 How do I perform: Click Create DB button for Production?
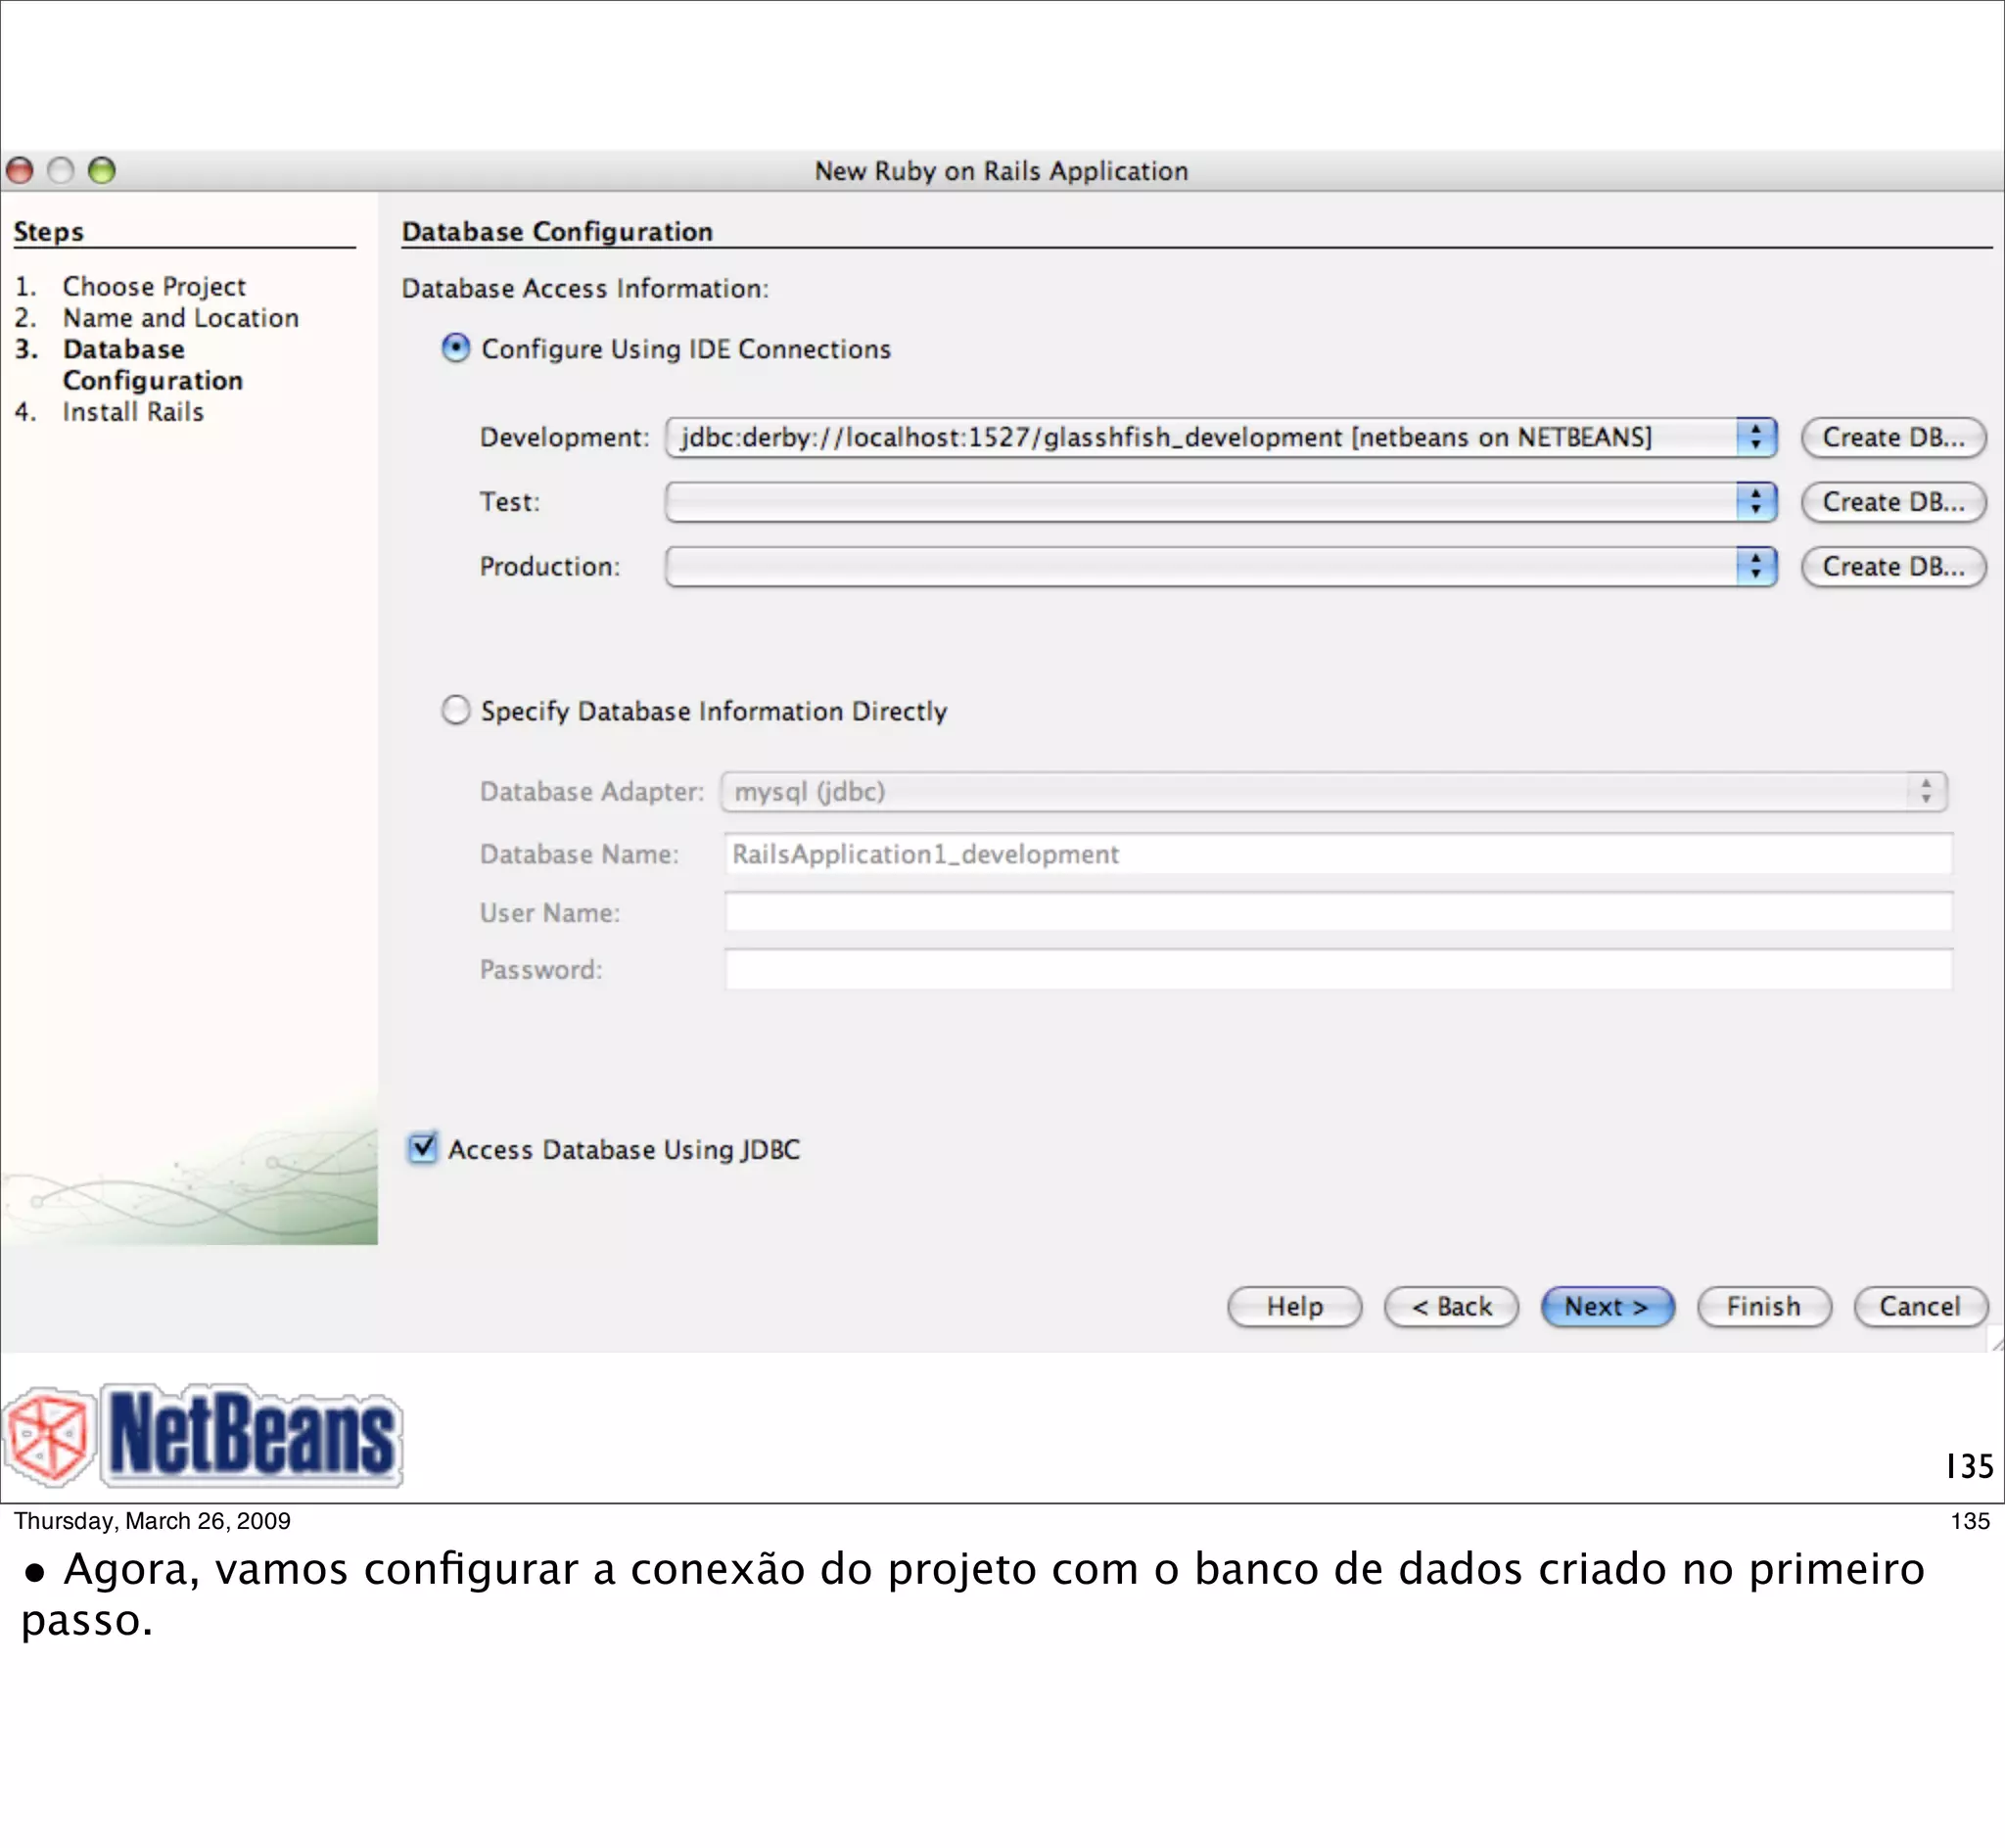[1892, 566]
